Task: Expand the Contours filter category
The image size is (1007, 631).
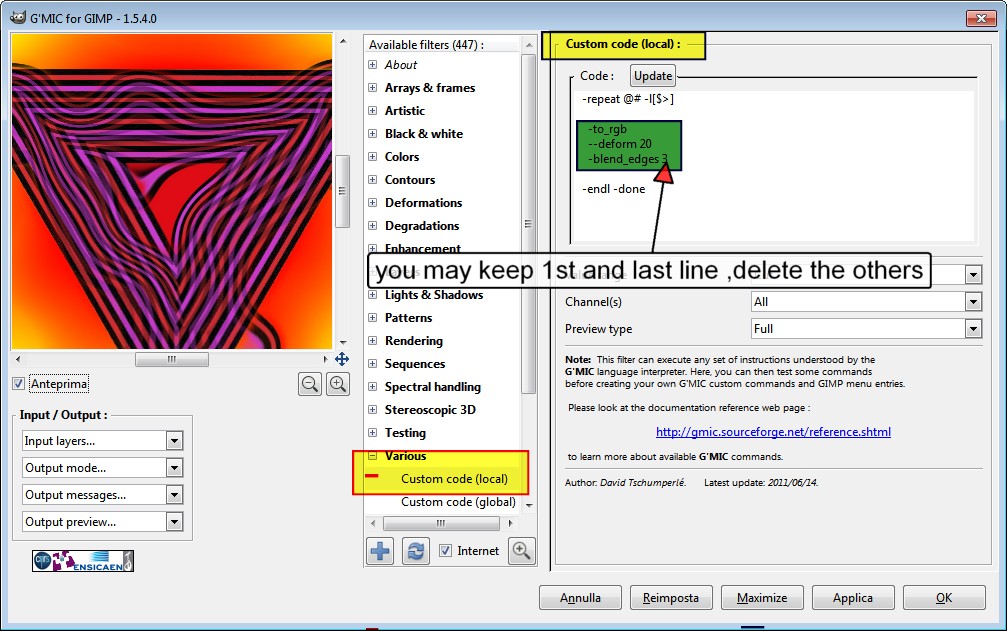Action: [372, 180]
